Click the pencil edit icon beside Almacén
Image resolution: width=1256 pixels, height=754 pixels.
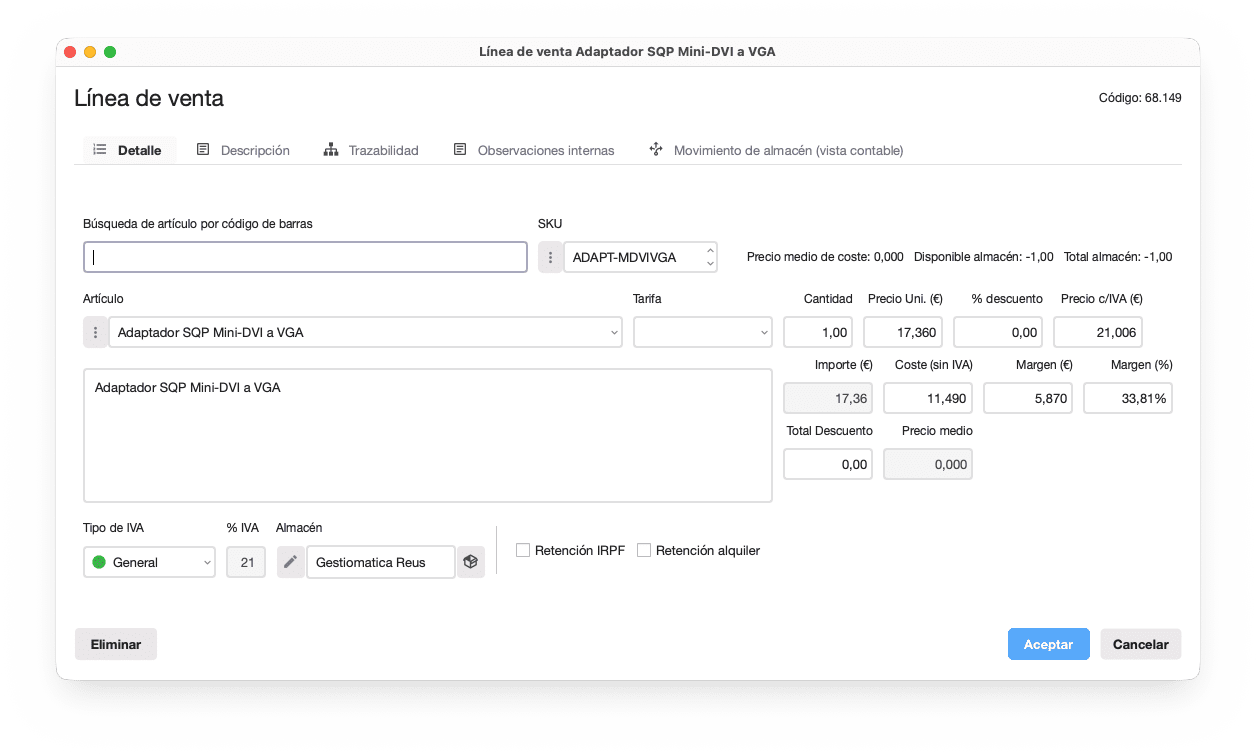point(290,562)
